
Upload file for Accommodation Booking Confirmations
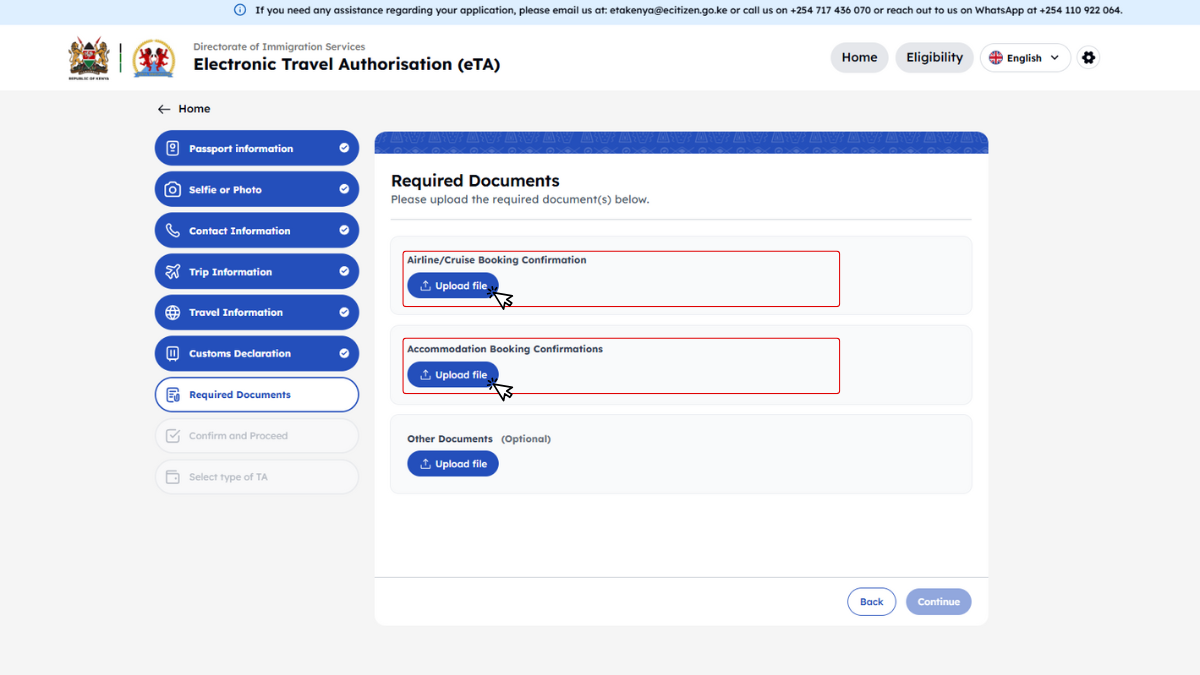tap(452, 375)
